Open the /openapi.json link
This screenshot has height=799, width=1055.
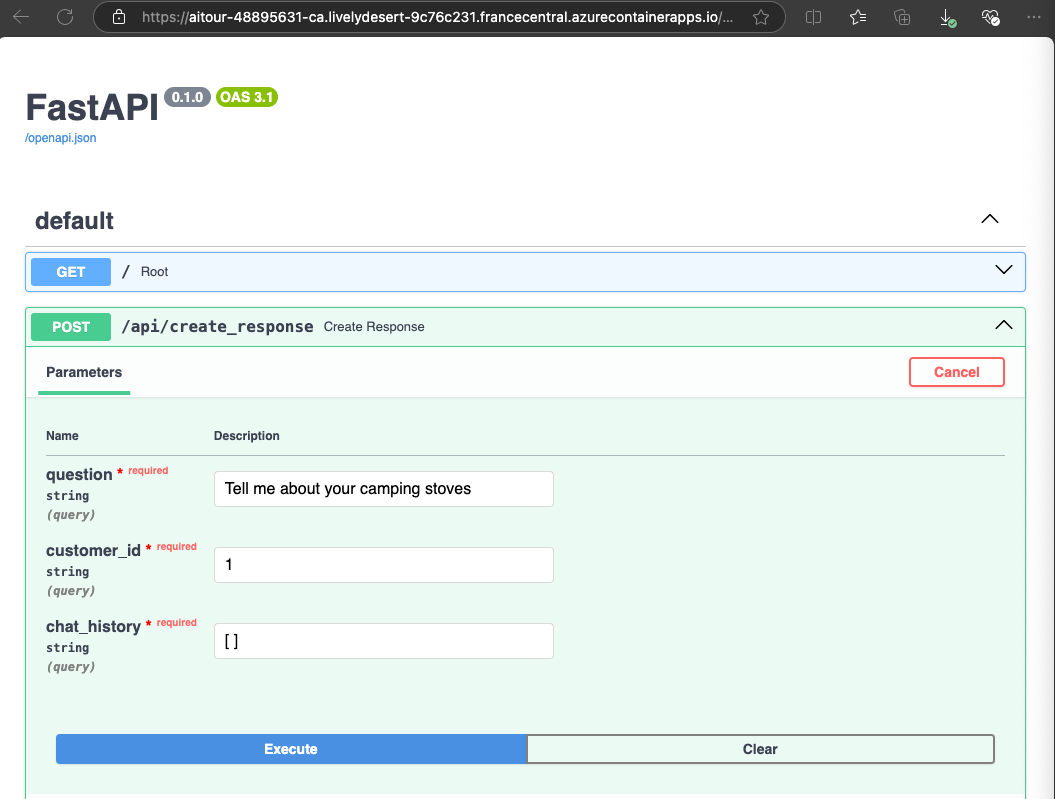click(61, 138)
